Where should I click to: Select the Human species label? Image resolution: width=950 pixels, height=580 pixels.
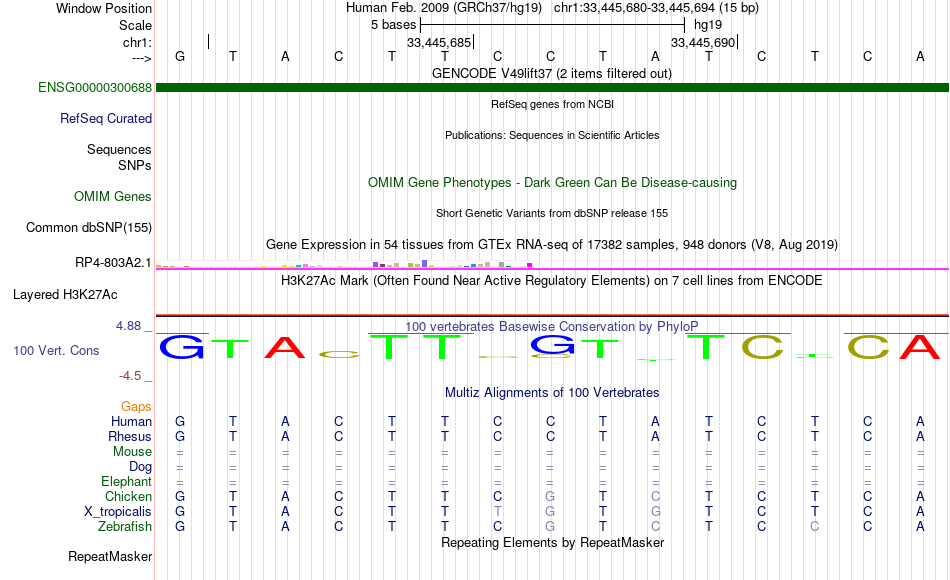coord(131,421)
